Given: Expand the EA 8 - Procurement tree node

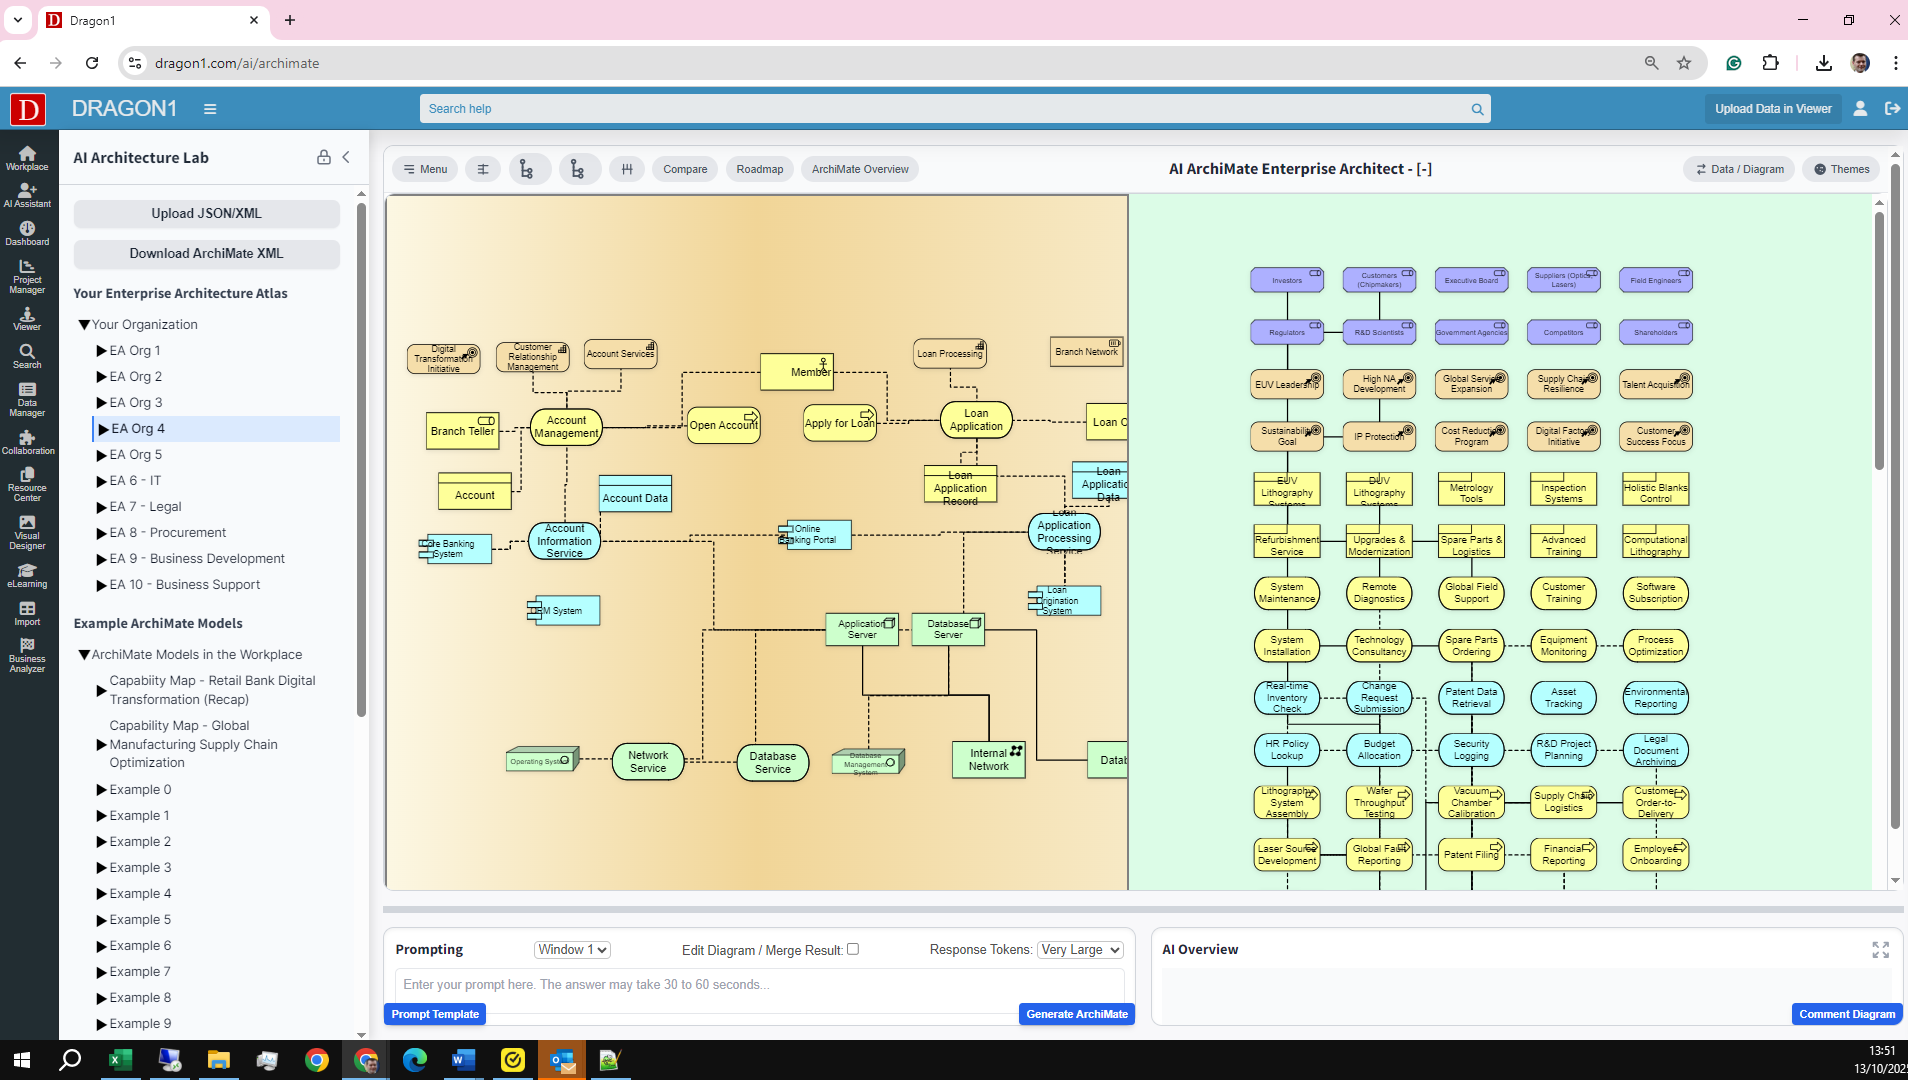Looking at the screenshot, I should click(x=101, y=533).
